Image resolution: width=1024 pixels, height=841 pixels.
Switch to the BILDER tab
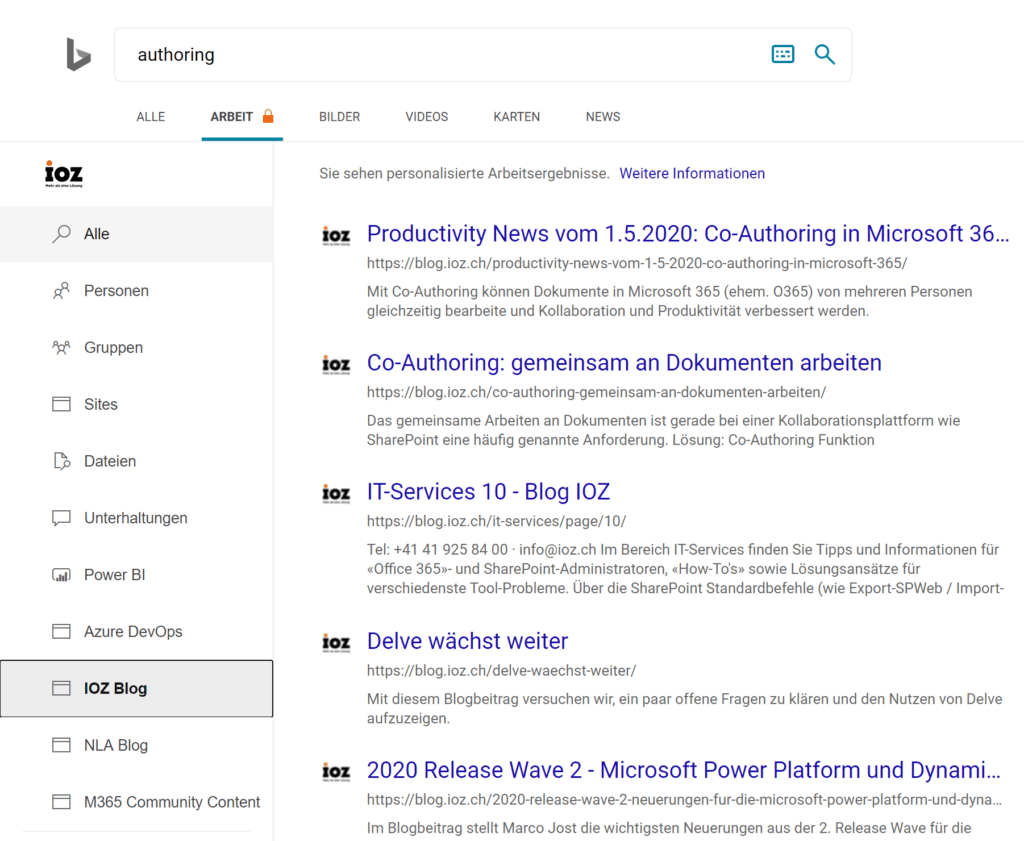coord(340,117)
